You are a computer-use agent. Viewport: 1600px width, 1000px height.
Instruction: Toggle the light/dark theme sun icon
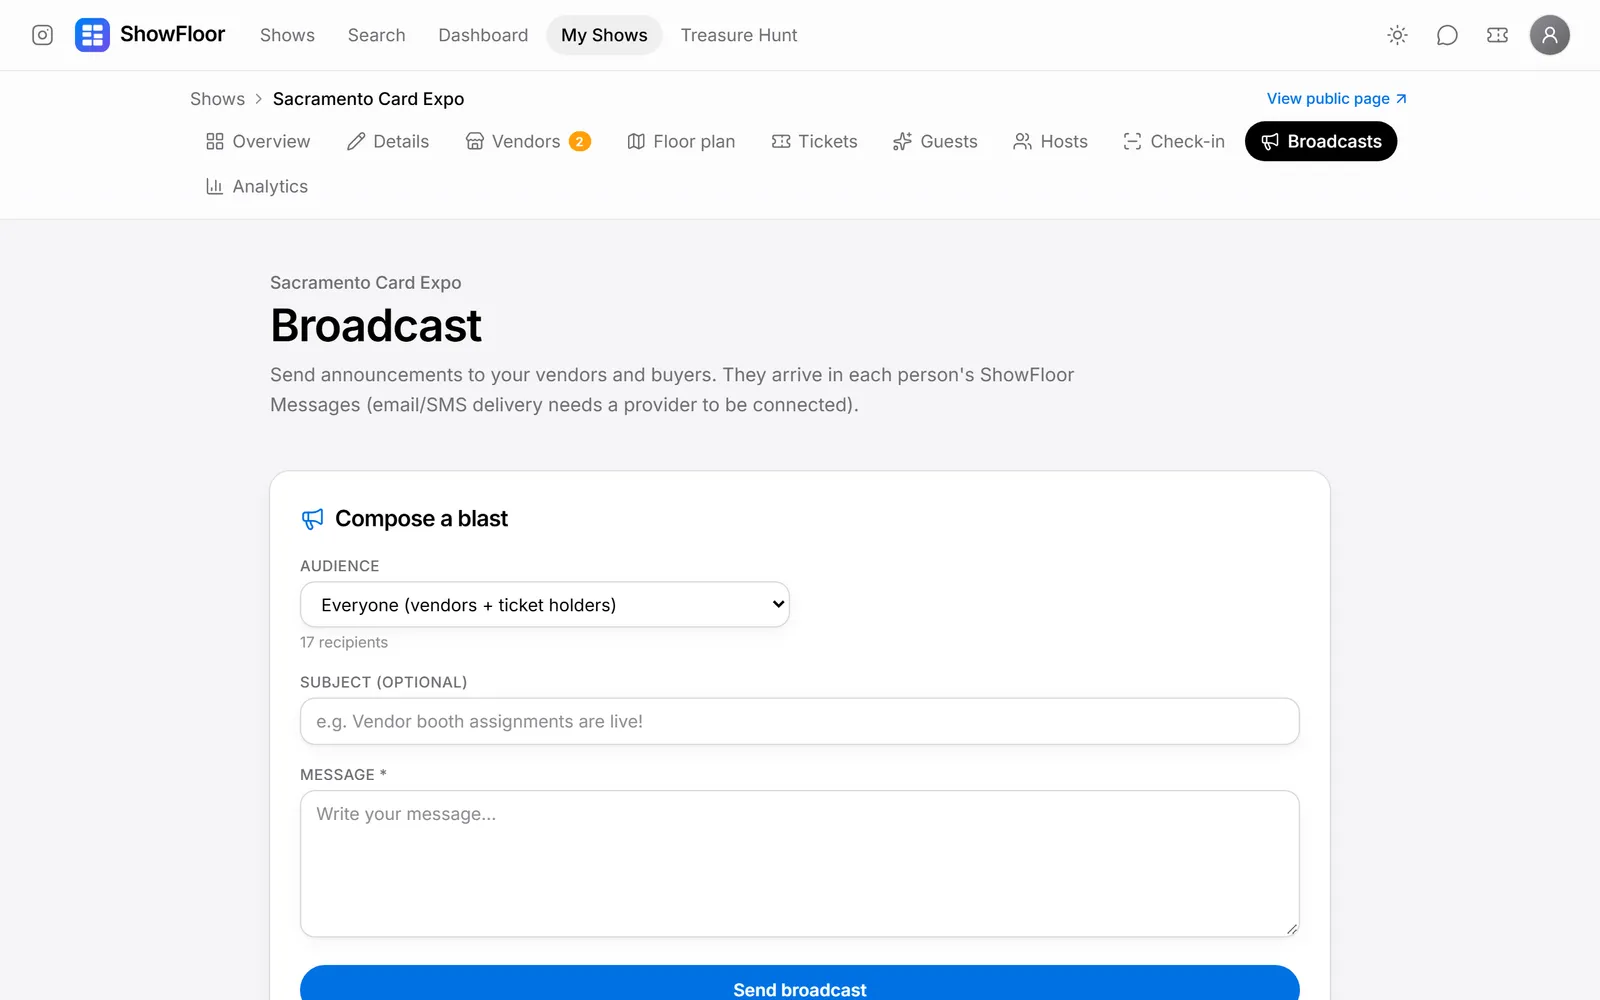pyautogui.click(x=1397, y=35)
